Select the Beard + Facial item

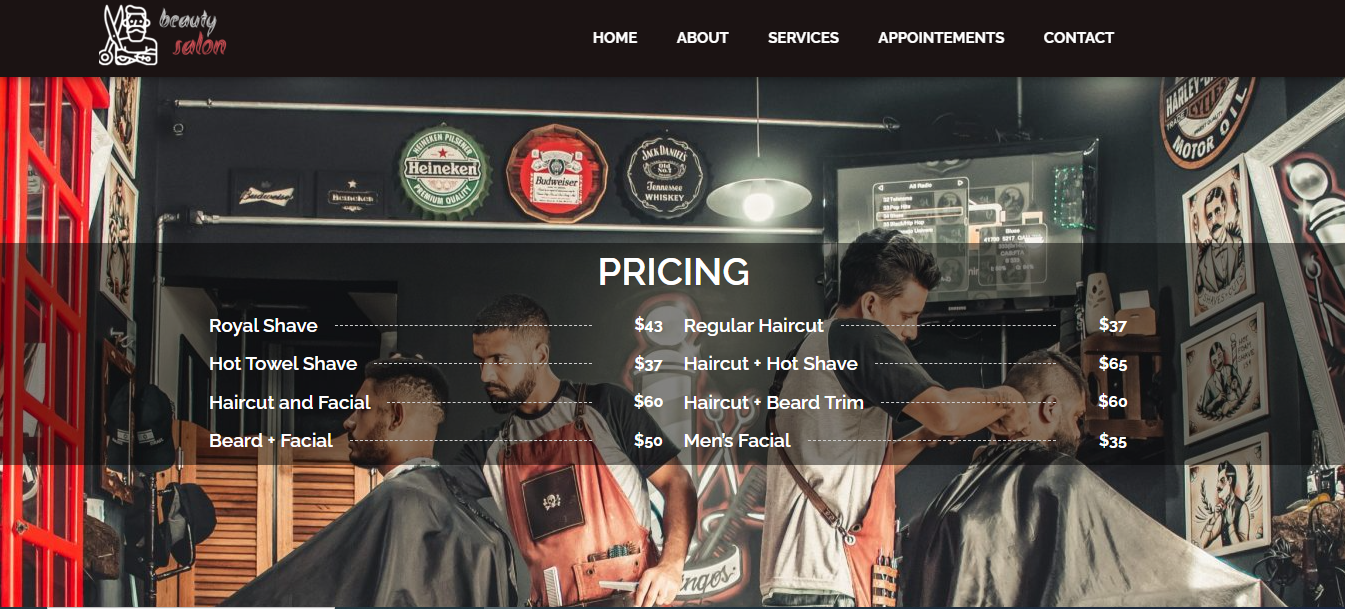(x=271, y=441)
